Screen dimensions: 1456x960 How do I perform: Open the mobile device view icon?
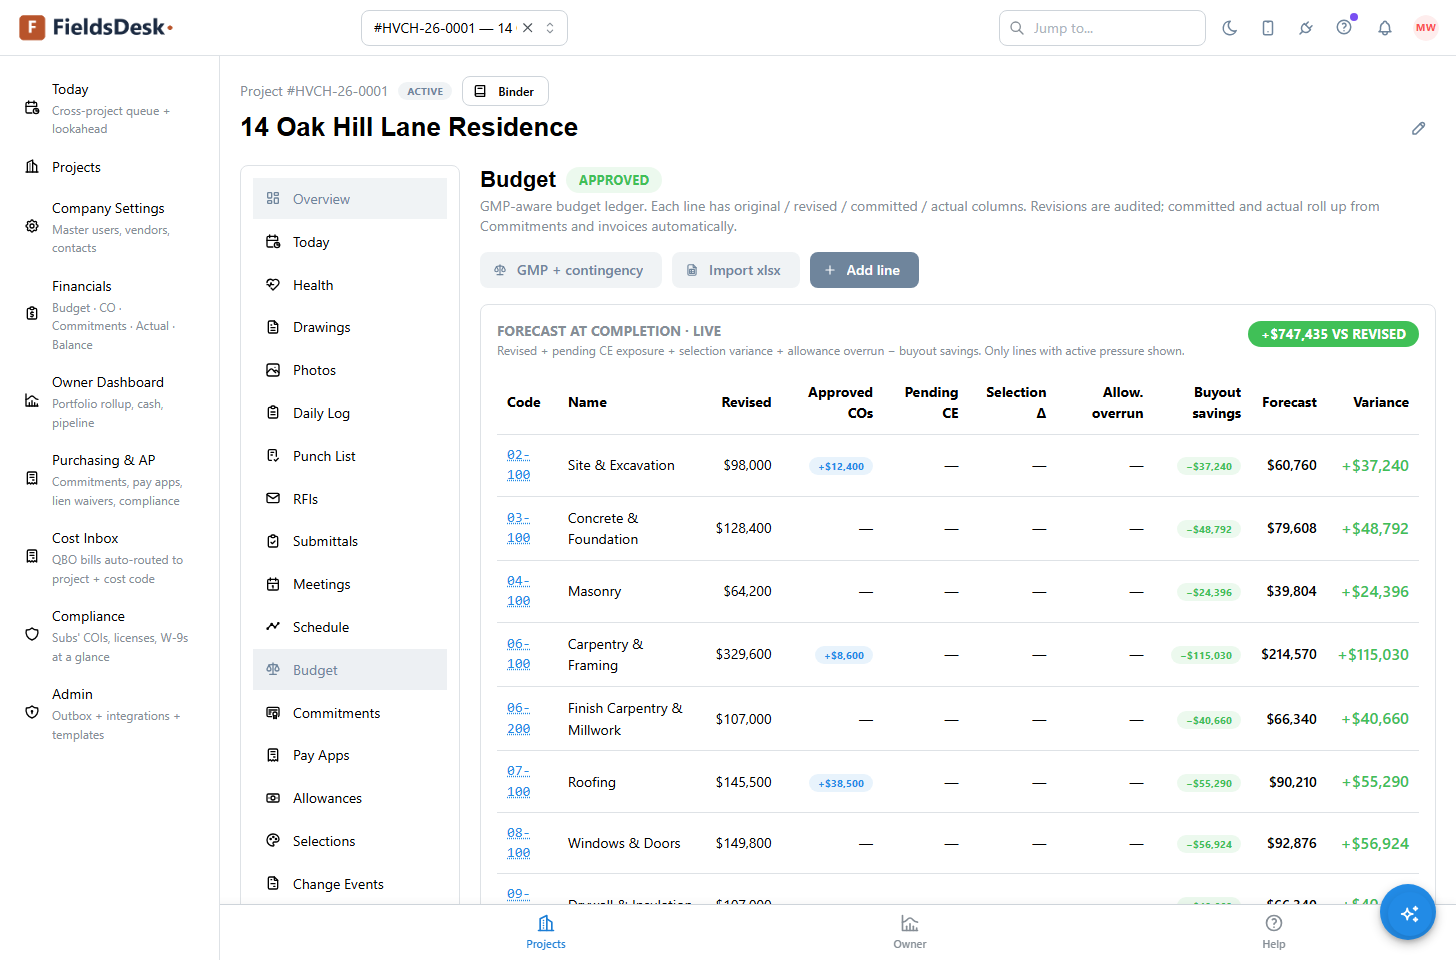click(1268, 28)
